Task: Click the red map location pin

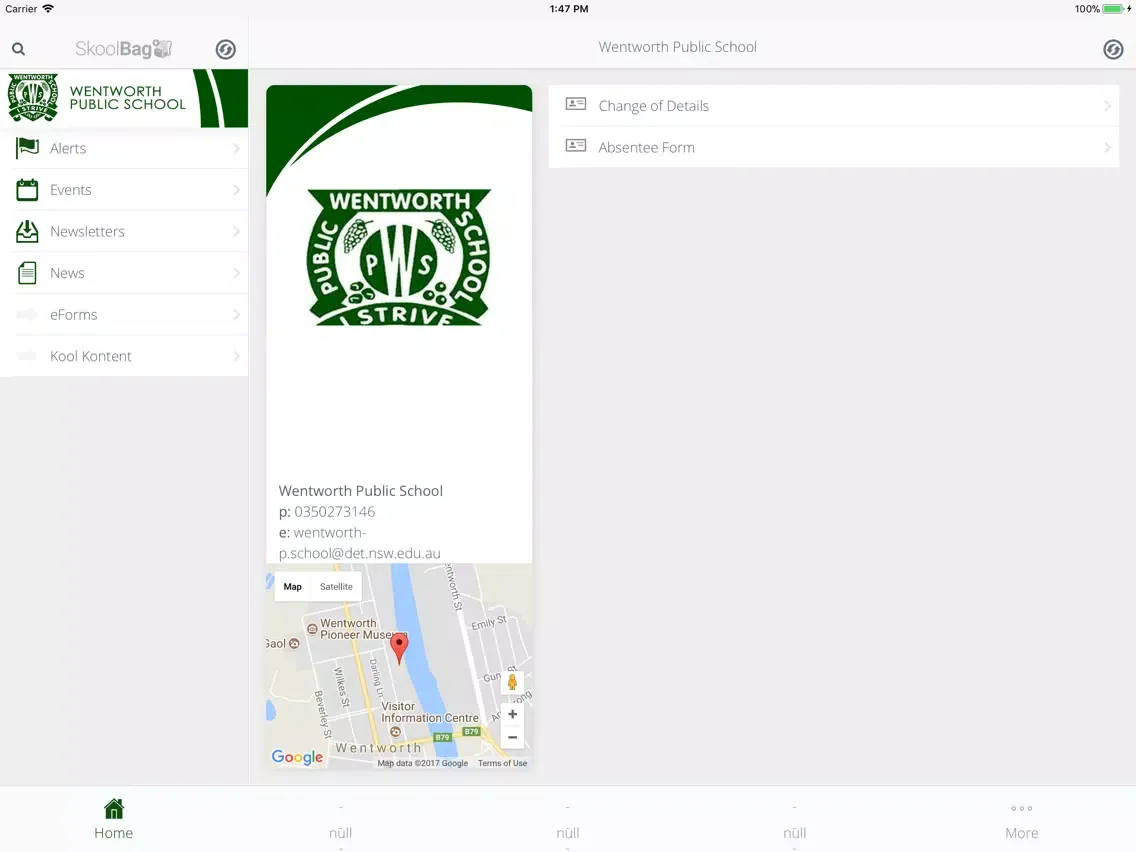Action: click(x=399, y=648)
